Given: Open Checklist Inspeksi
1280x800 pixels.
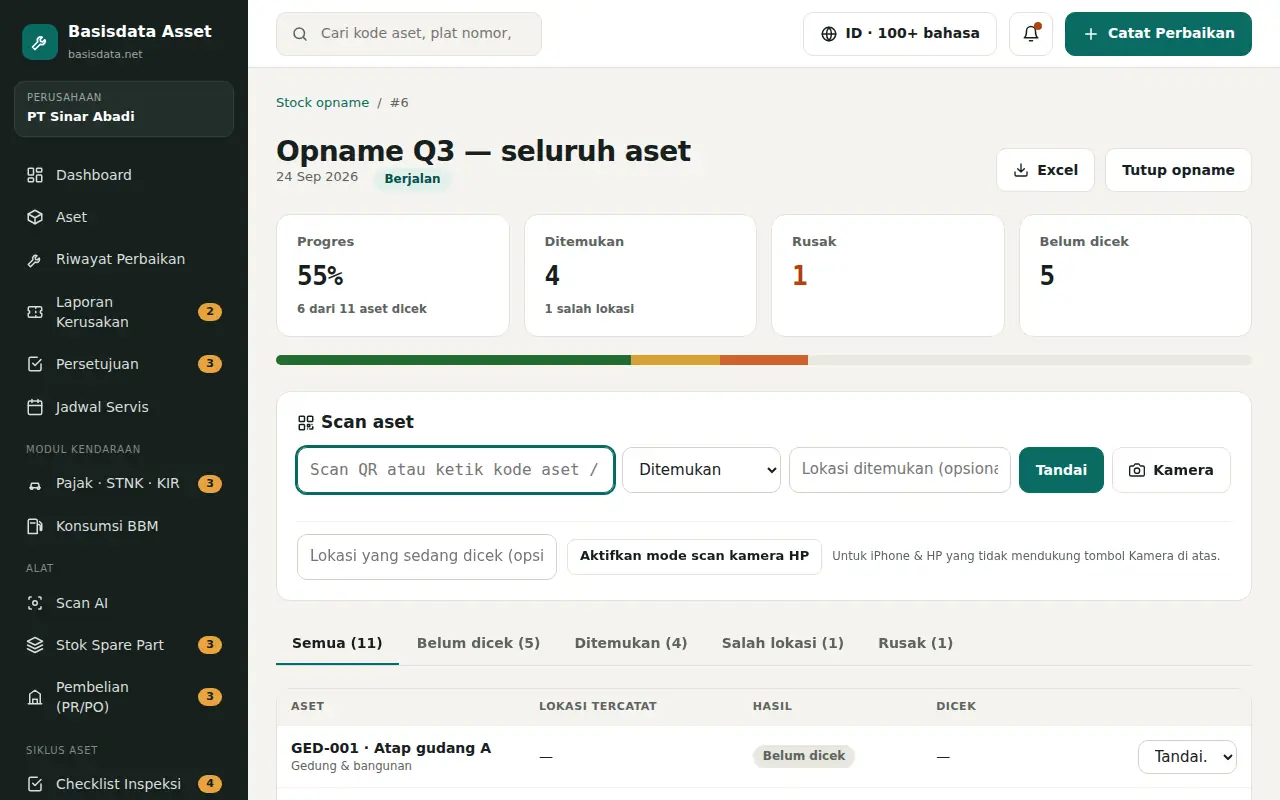Looking at the screenshot, I should click(x=124, y=784).
